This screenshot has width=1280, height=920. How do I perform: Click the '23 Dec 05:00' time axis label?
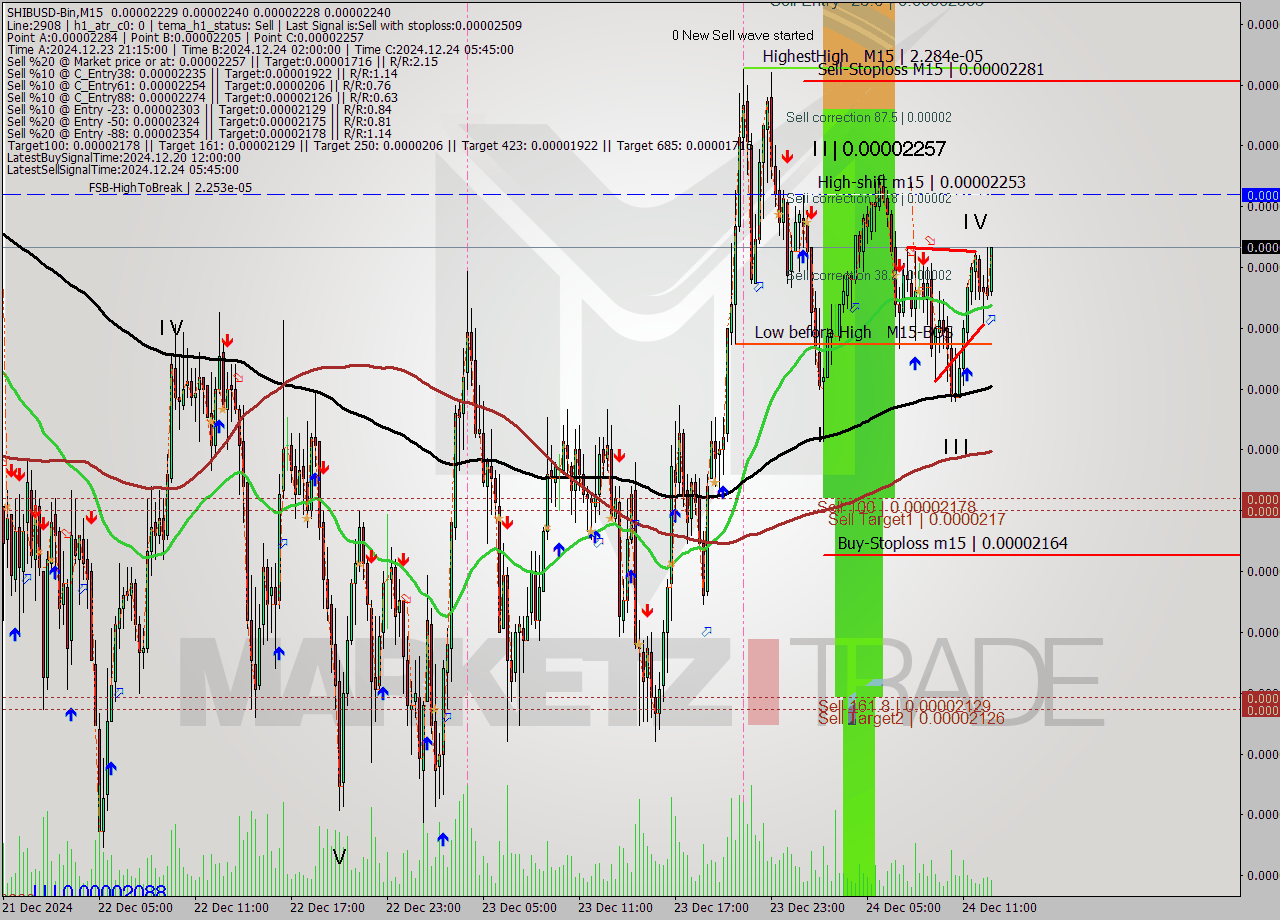coord(519,907)
